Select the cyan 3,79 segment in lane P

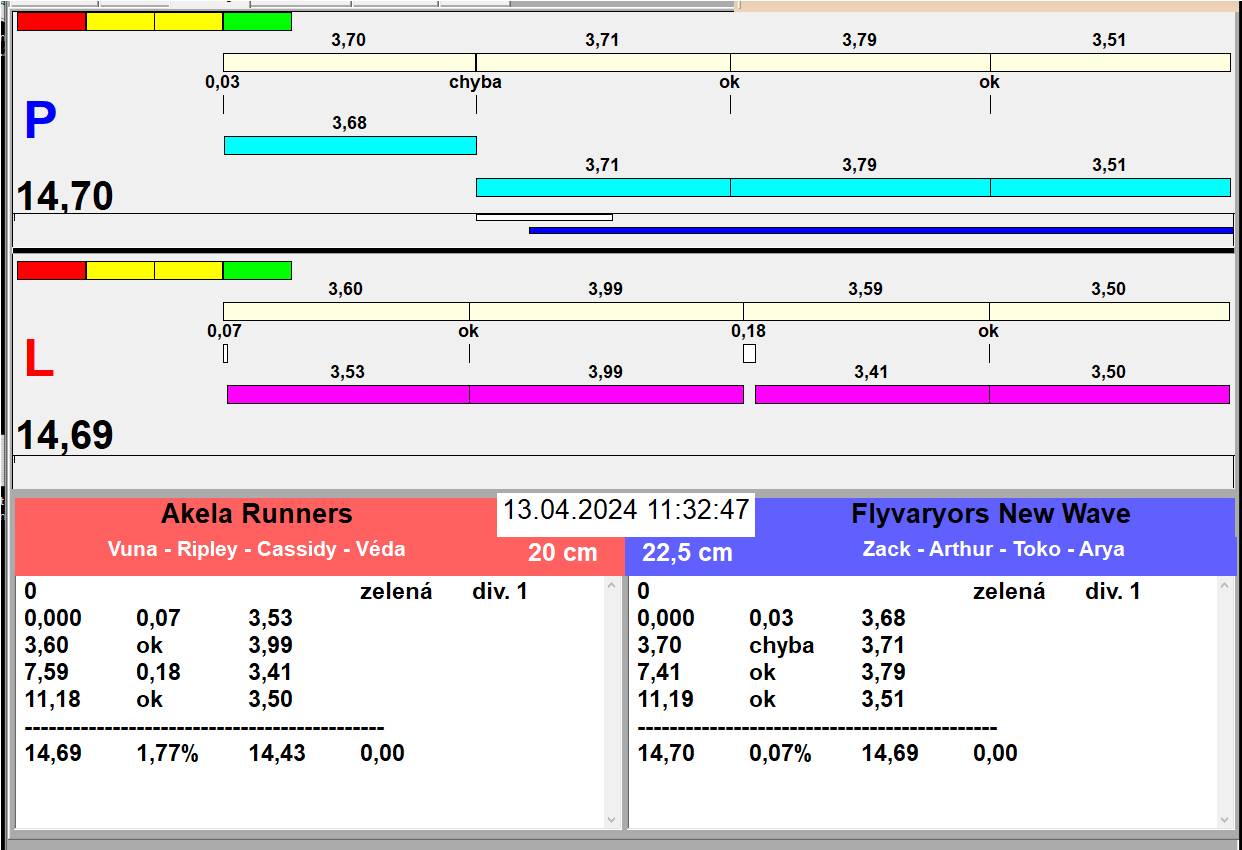pyautogui.click(x=860, y=187)
